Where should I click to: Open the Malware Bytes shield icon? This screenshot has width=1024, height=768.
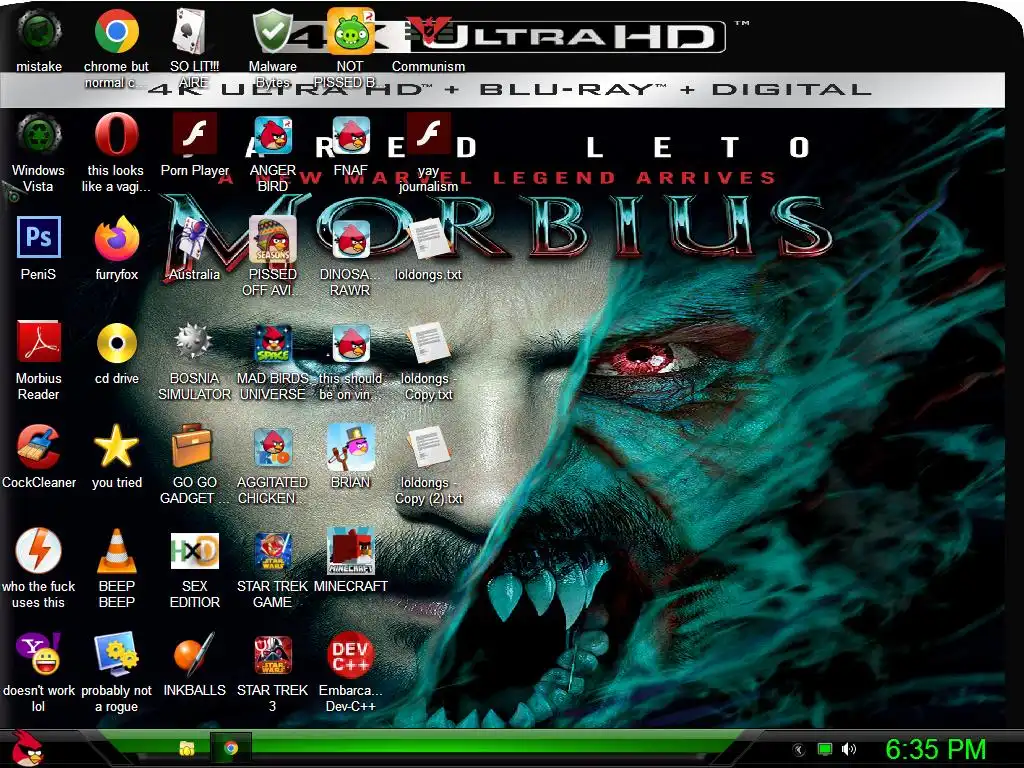[272, 31]
